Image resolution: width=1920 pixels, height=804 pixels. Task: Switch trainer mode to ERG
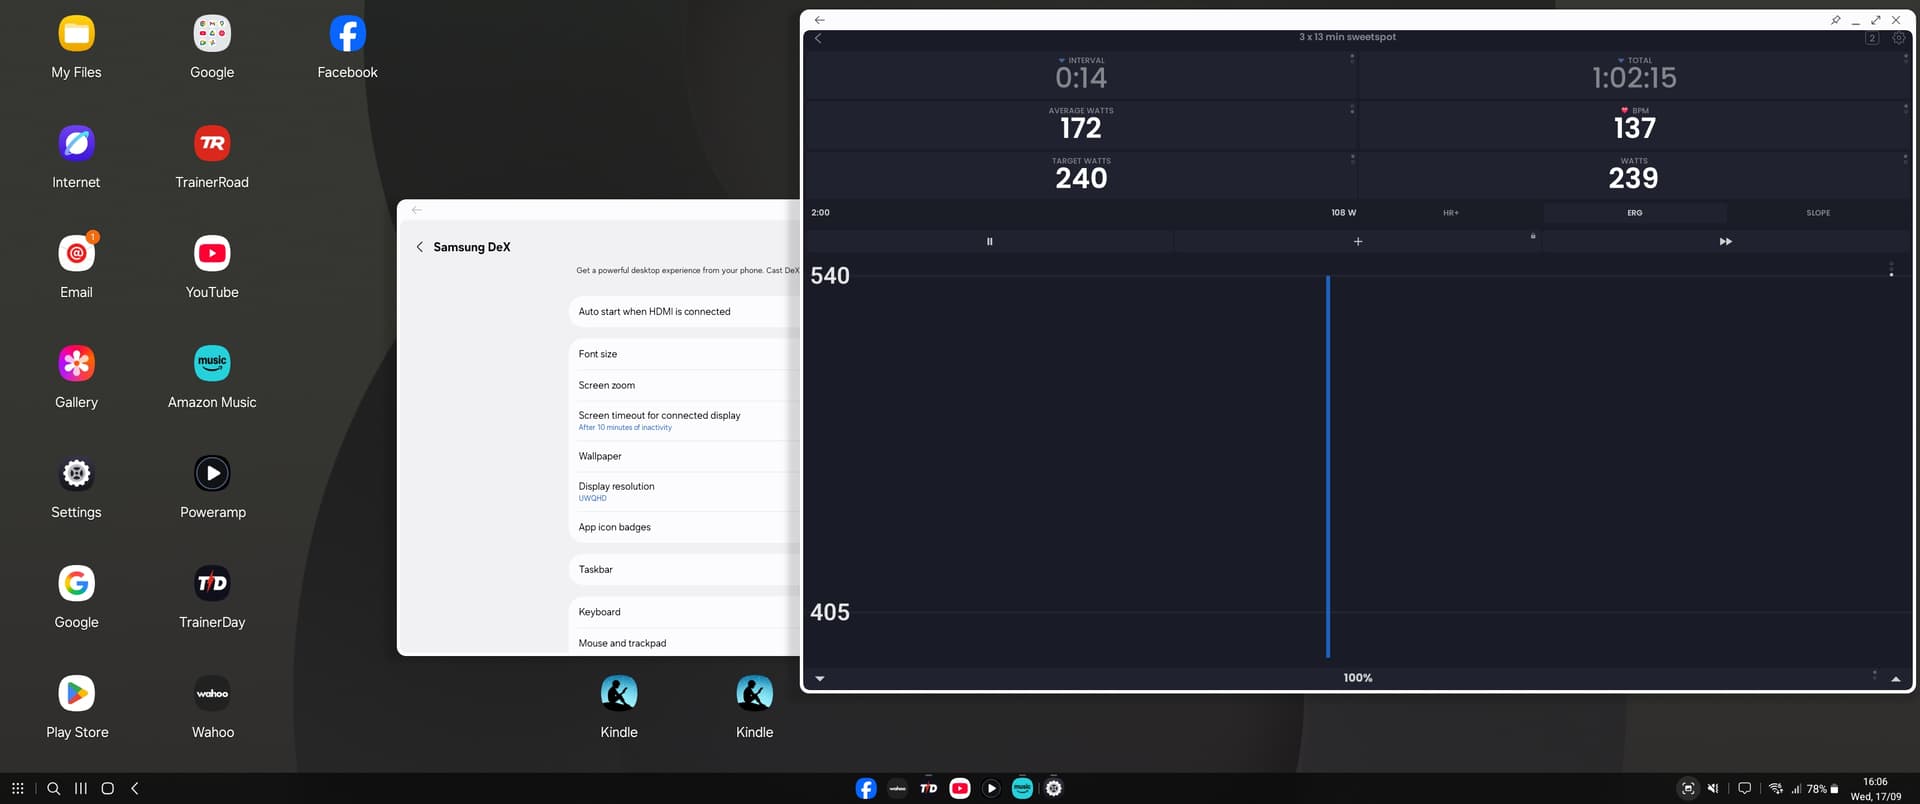pos(1634,213)
